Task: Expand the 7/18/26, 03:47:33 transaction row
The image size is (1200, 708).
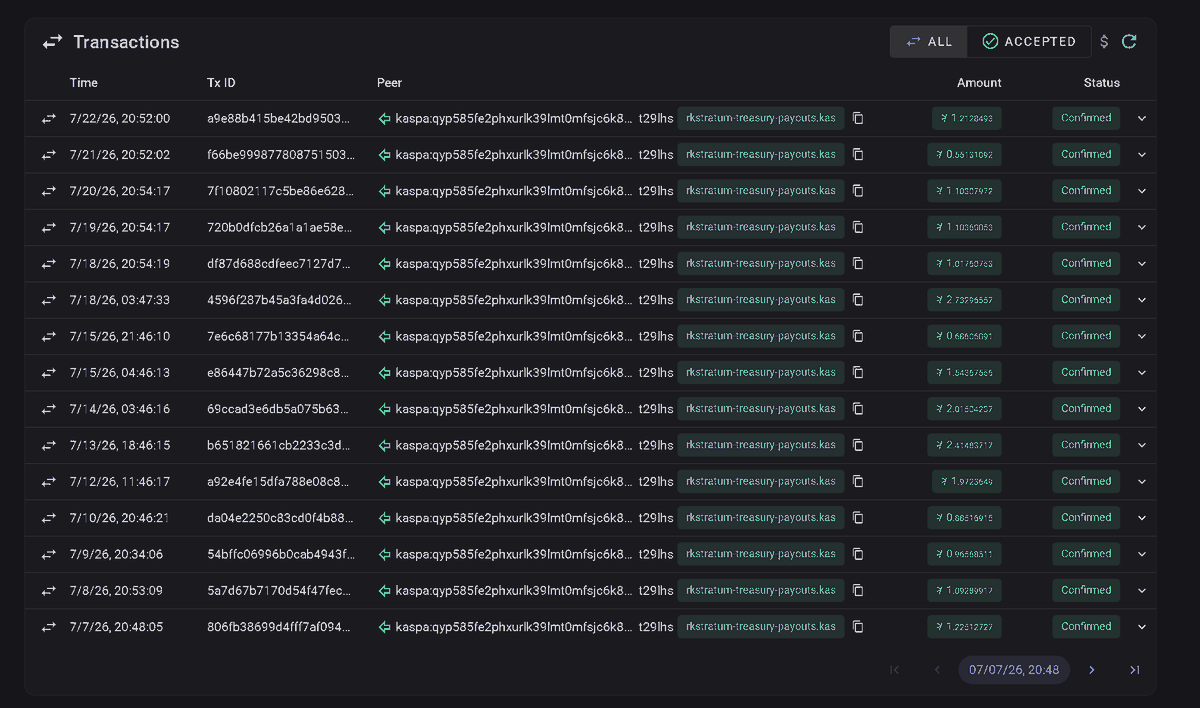Action: (1142, 300)
